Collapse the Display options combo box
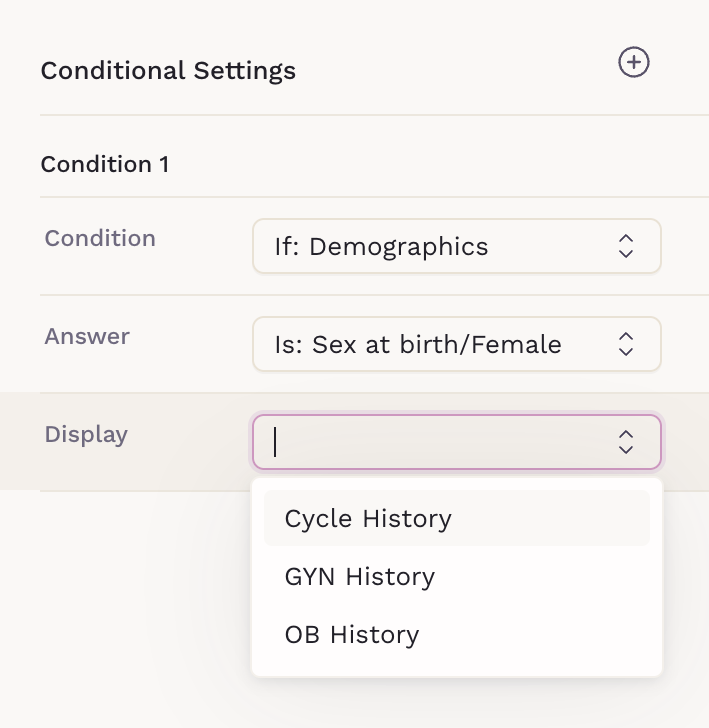 [x=626, y=442]
